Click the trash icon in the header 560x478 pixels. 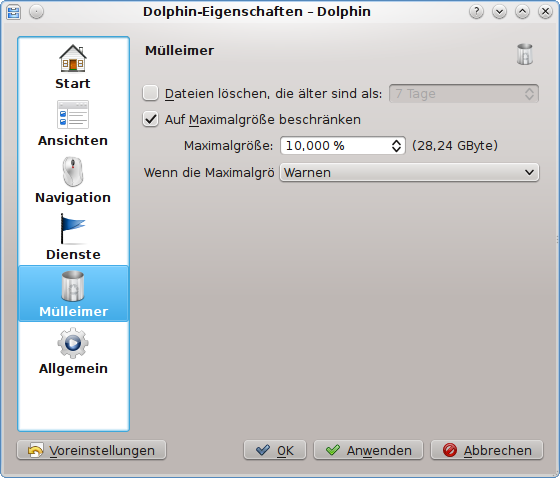tap(525, 54)
